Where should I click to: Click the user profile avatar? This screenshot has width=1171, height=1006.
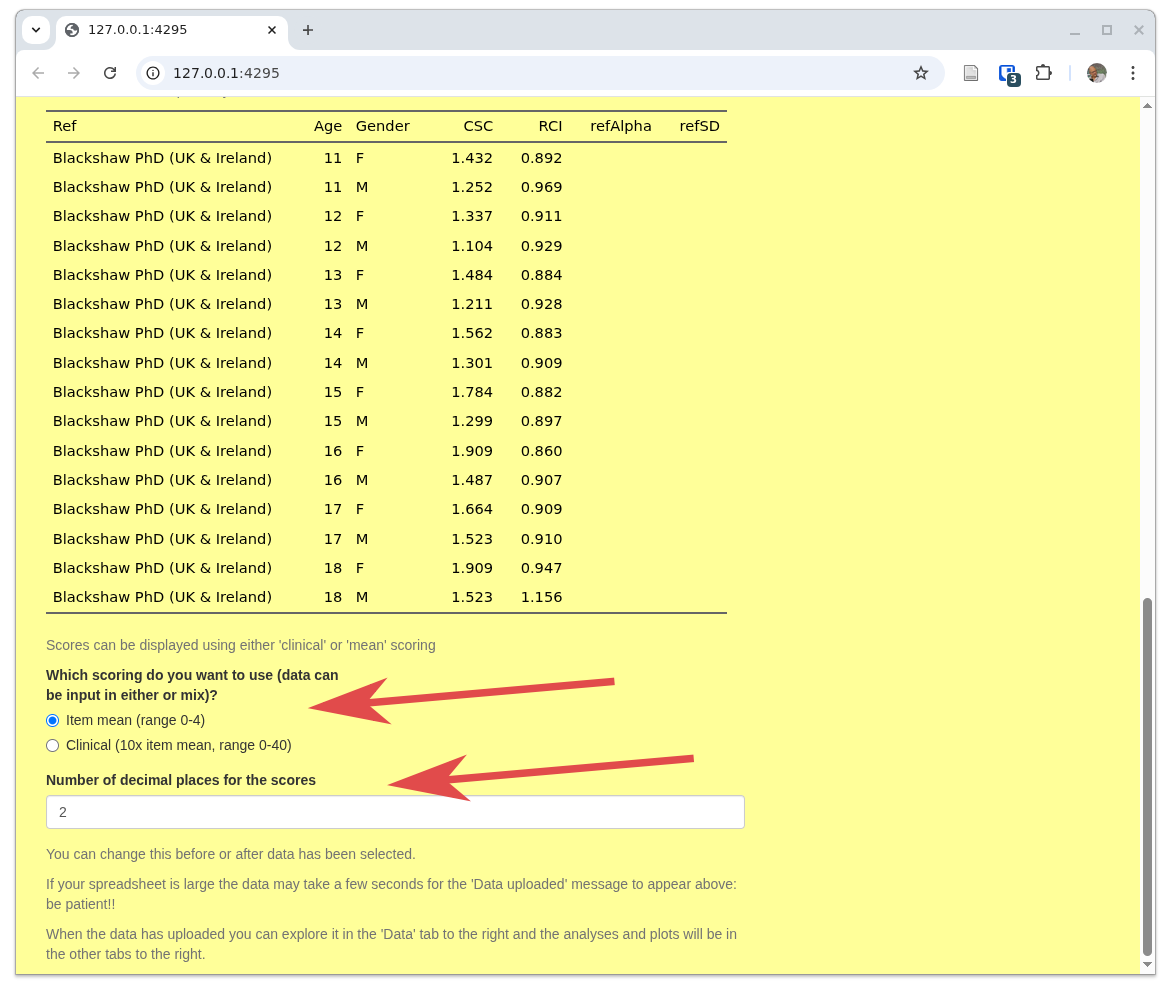pos(1096,73)
